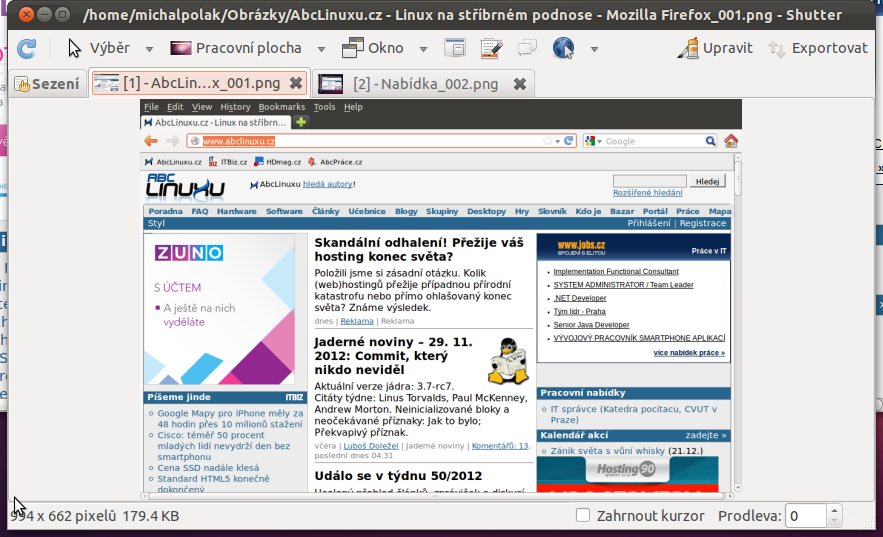Click the zadejte link in Kalendář akcí
This screenshot has width=883, height=537.
pos(706,435)
